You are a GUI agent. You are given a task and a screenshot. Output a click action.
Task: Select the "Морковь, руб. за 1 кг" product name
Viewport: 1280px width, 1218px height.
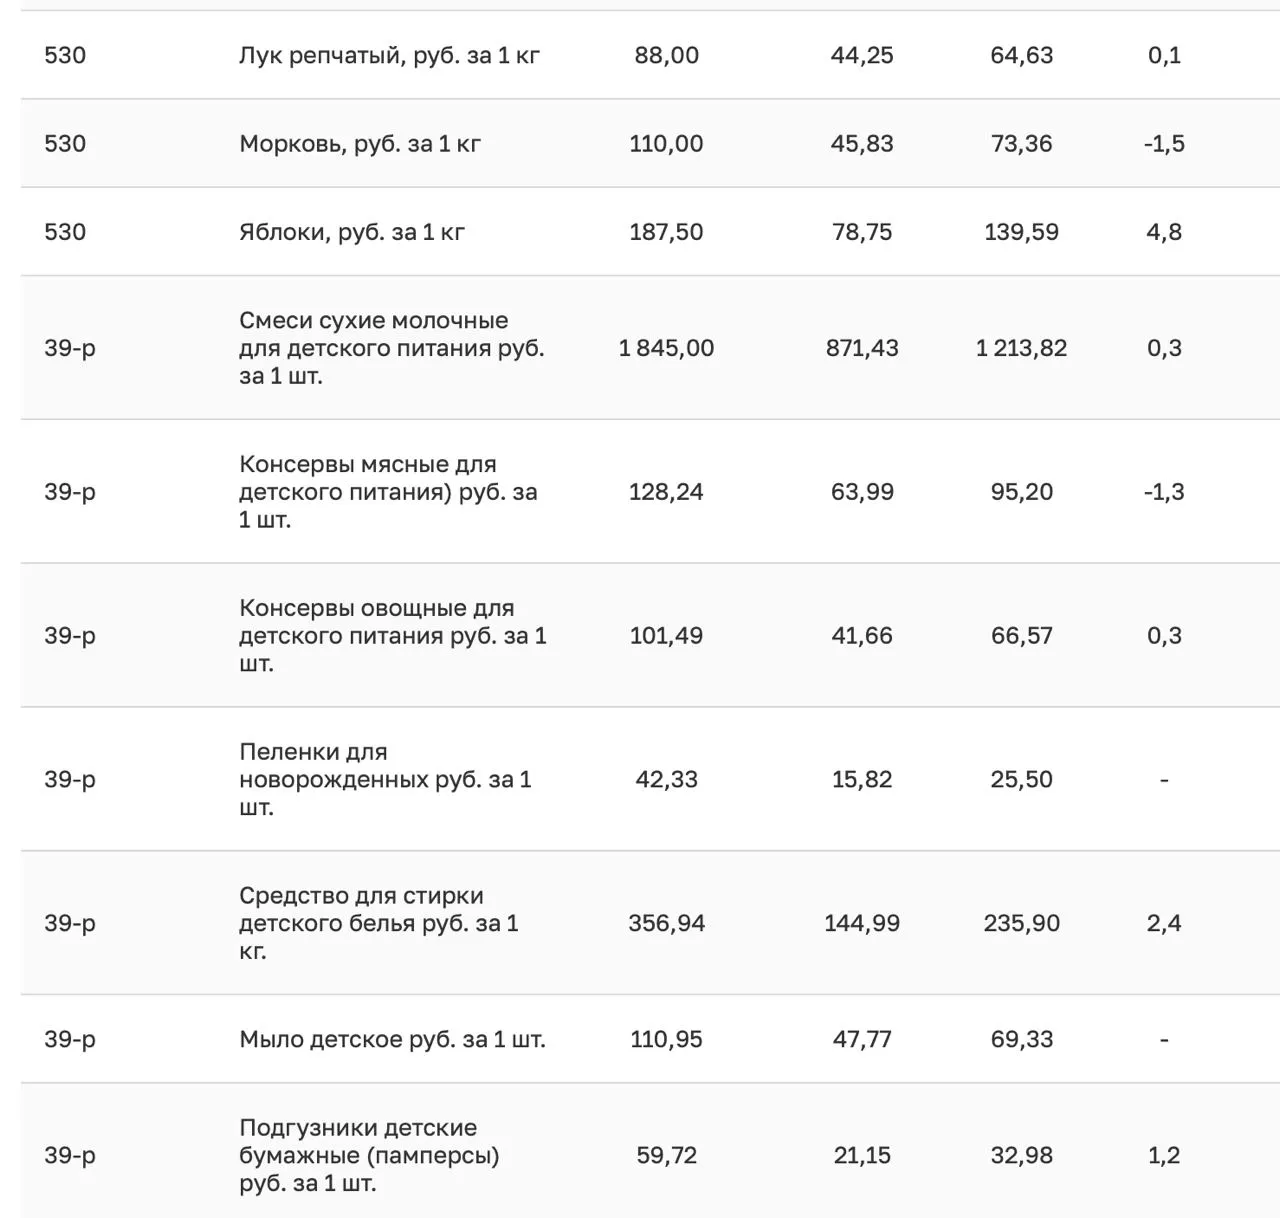click(360, 143)
